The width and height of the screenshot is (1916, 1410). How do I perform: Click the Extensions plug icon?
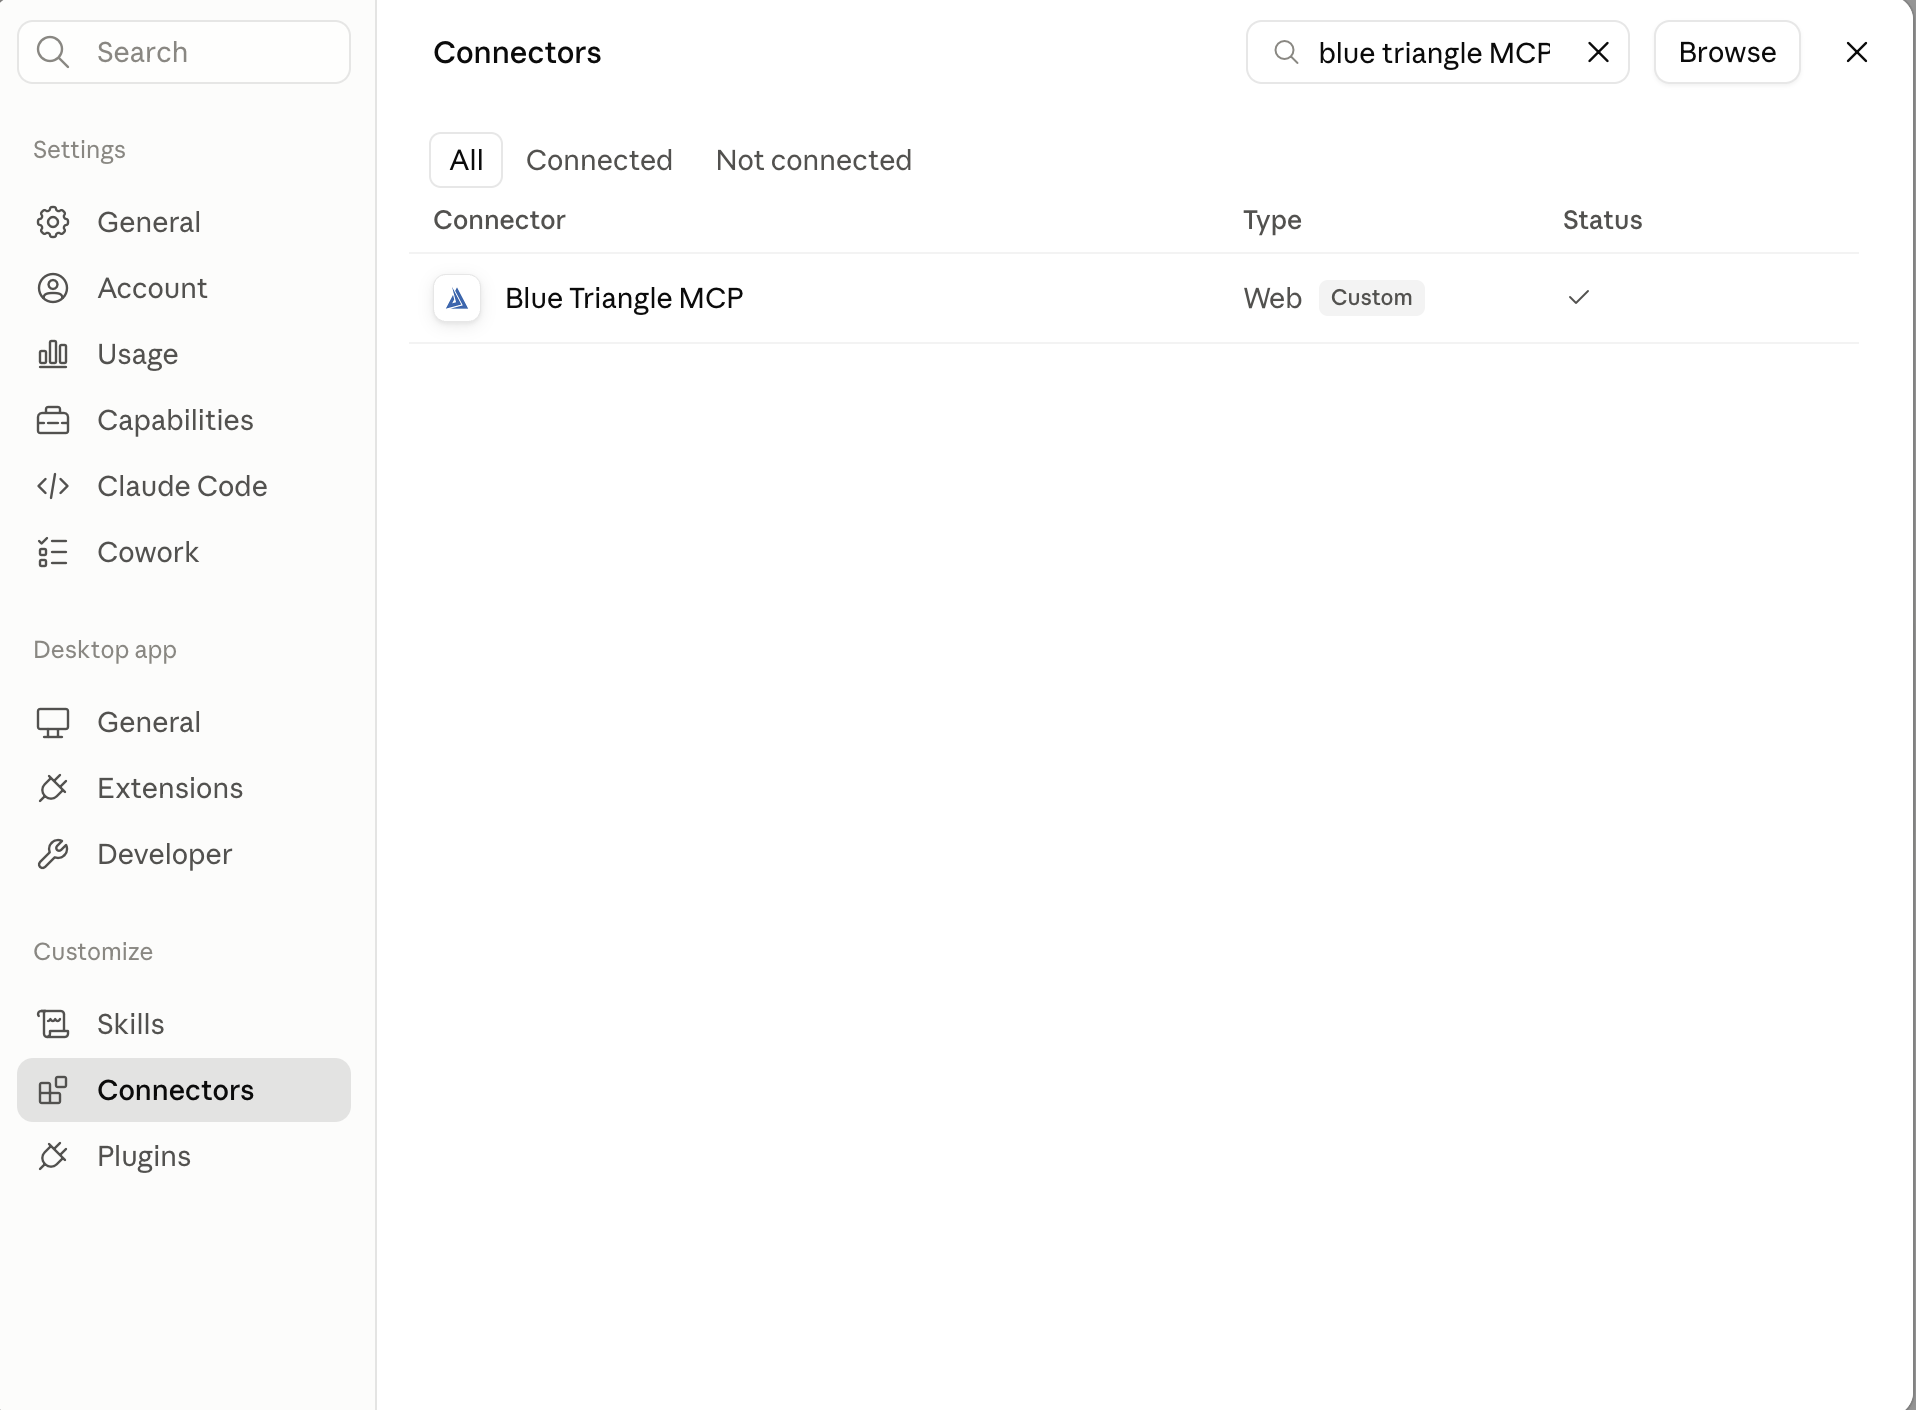coord(53,788)
